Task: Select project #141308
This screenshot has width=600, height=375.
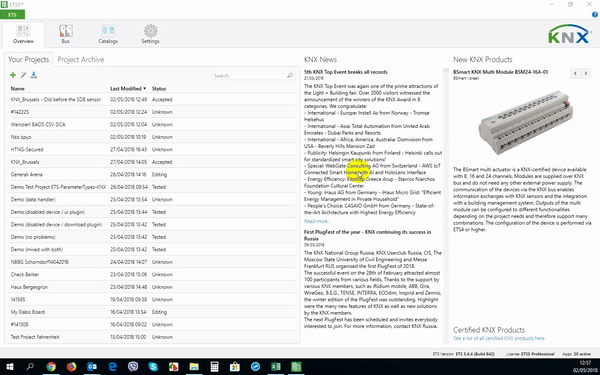Action: click(x=152, y=324)
